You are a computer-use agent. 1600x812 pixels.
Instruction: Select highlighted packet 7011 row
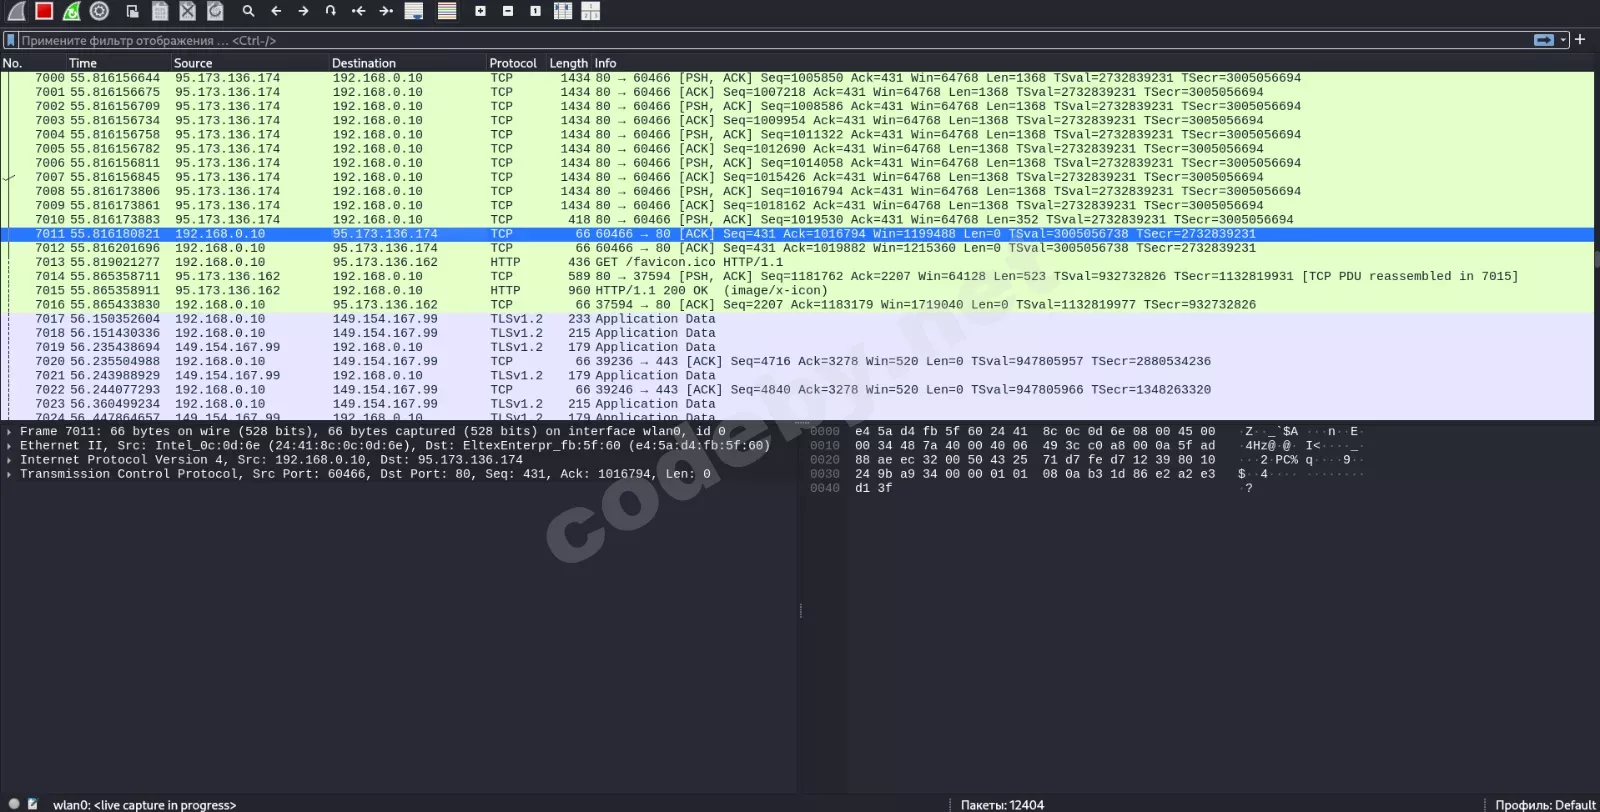[x=797, y=234]
